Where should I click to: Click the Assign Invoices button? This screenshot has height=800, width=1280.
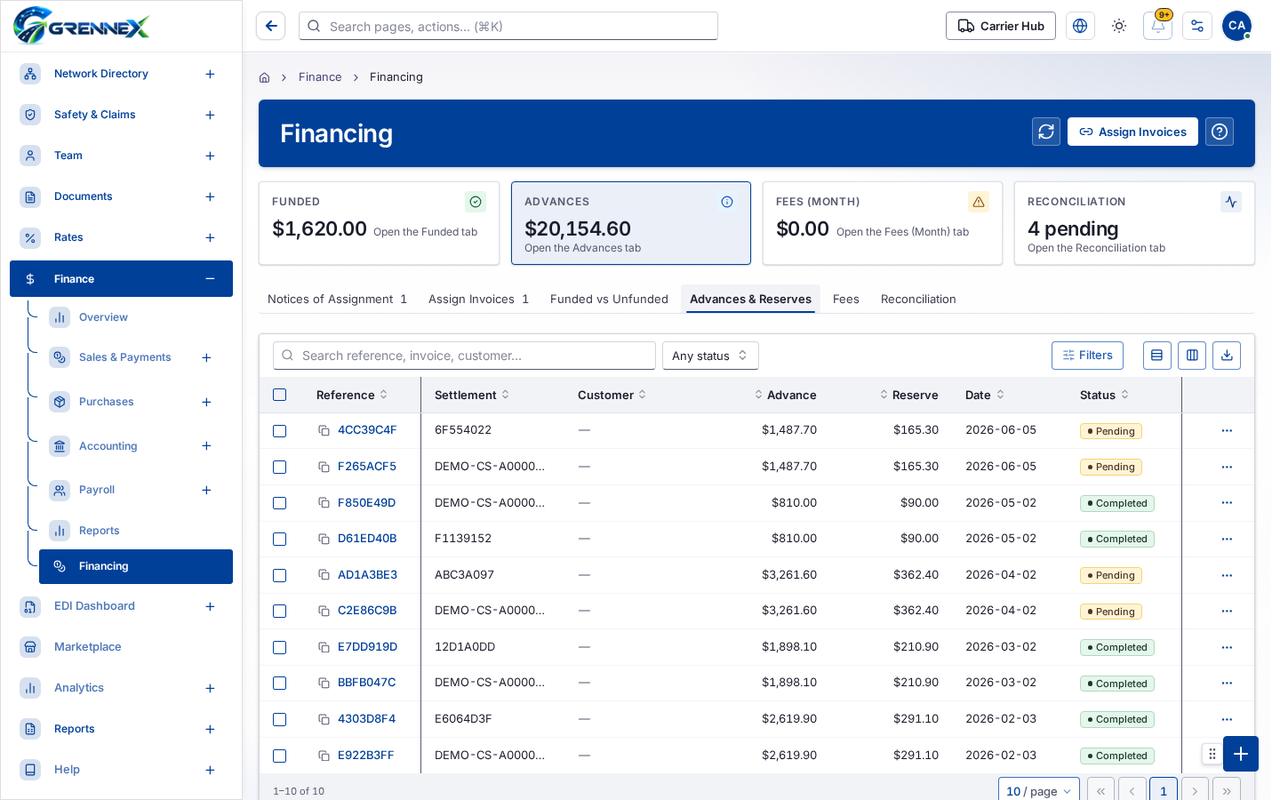tap(1132, 132)
